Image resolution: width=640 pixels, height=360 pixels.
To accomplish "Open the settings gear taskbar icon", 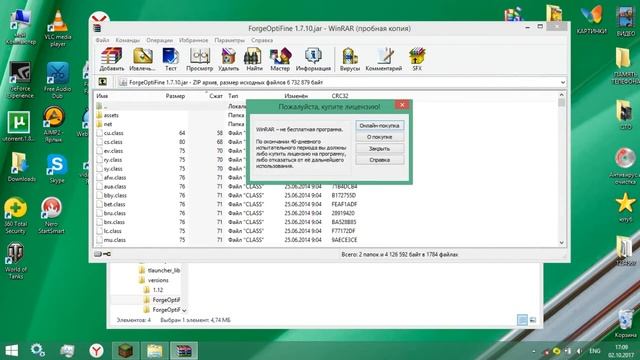I will [38, 350].
